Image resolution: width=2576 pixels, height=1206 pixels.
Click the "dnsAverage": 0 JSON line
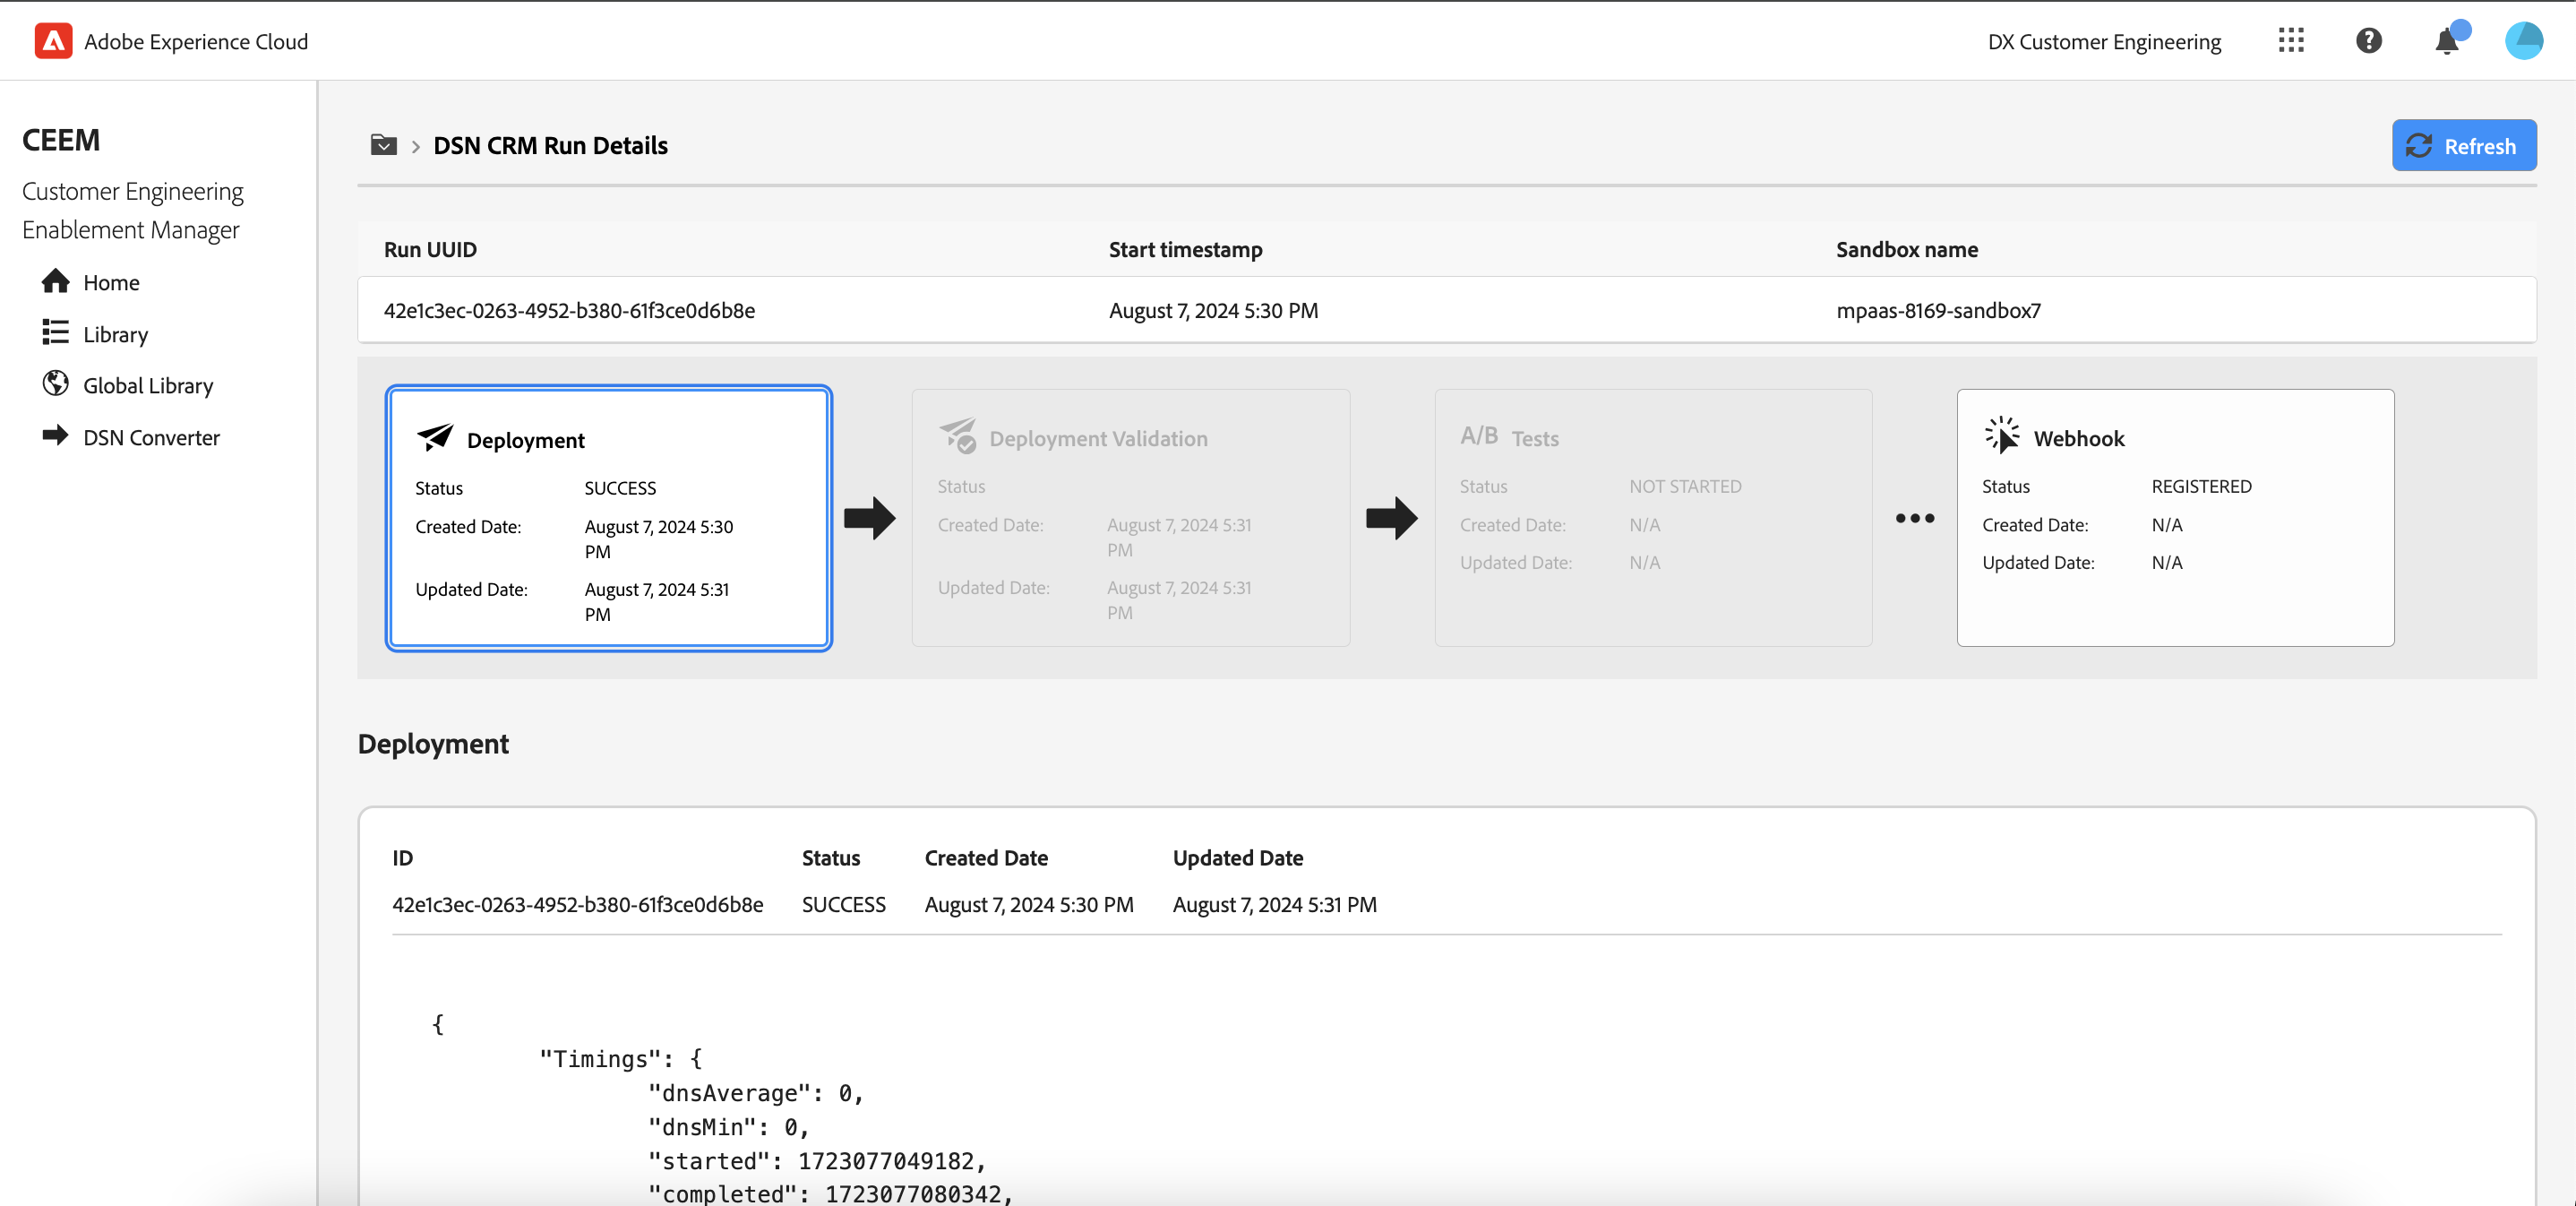click(x=755, y=1092)
